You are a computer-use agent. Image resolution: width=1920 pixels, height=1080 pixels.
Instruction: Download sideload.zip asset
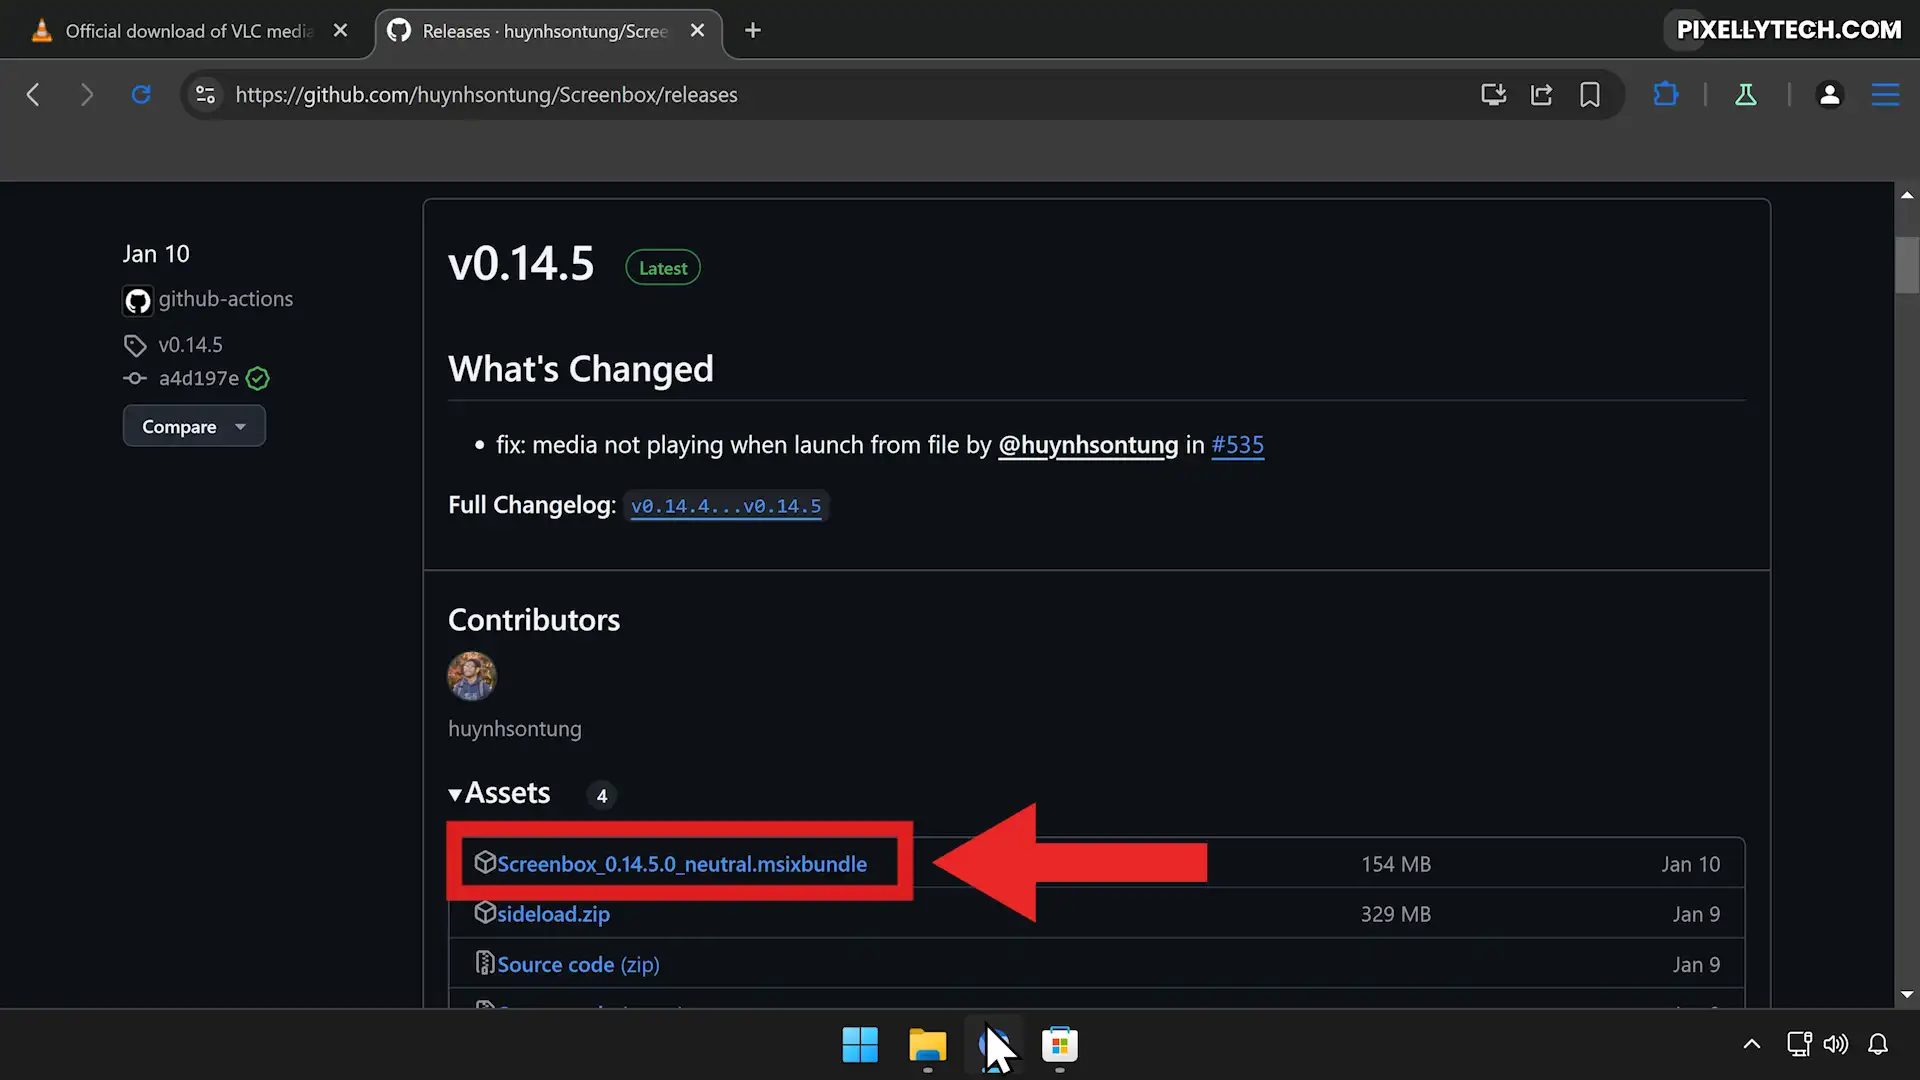point(553,914)
